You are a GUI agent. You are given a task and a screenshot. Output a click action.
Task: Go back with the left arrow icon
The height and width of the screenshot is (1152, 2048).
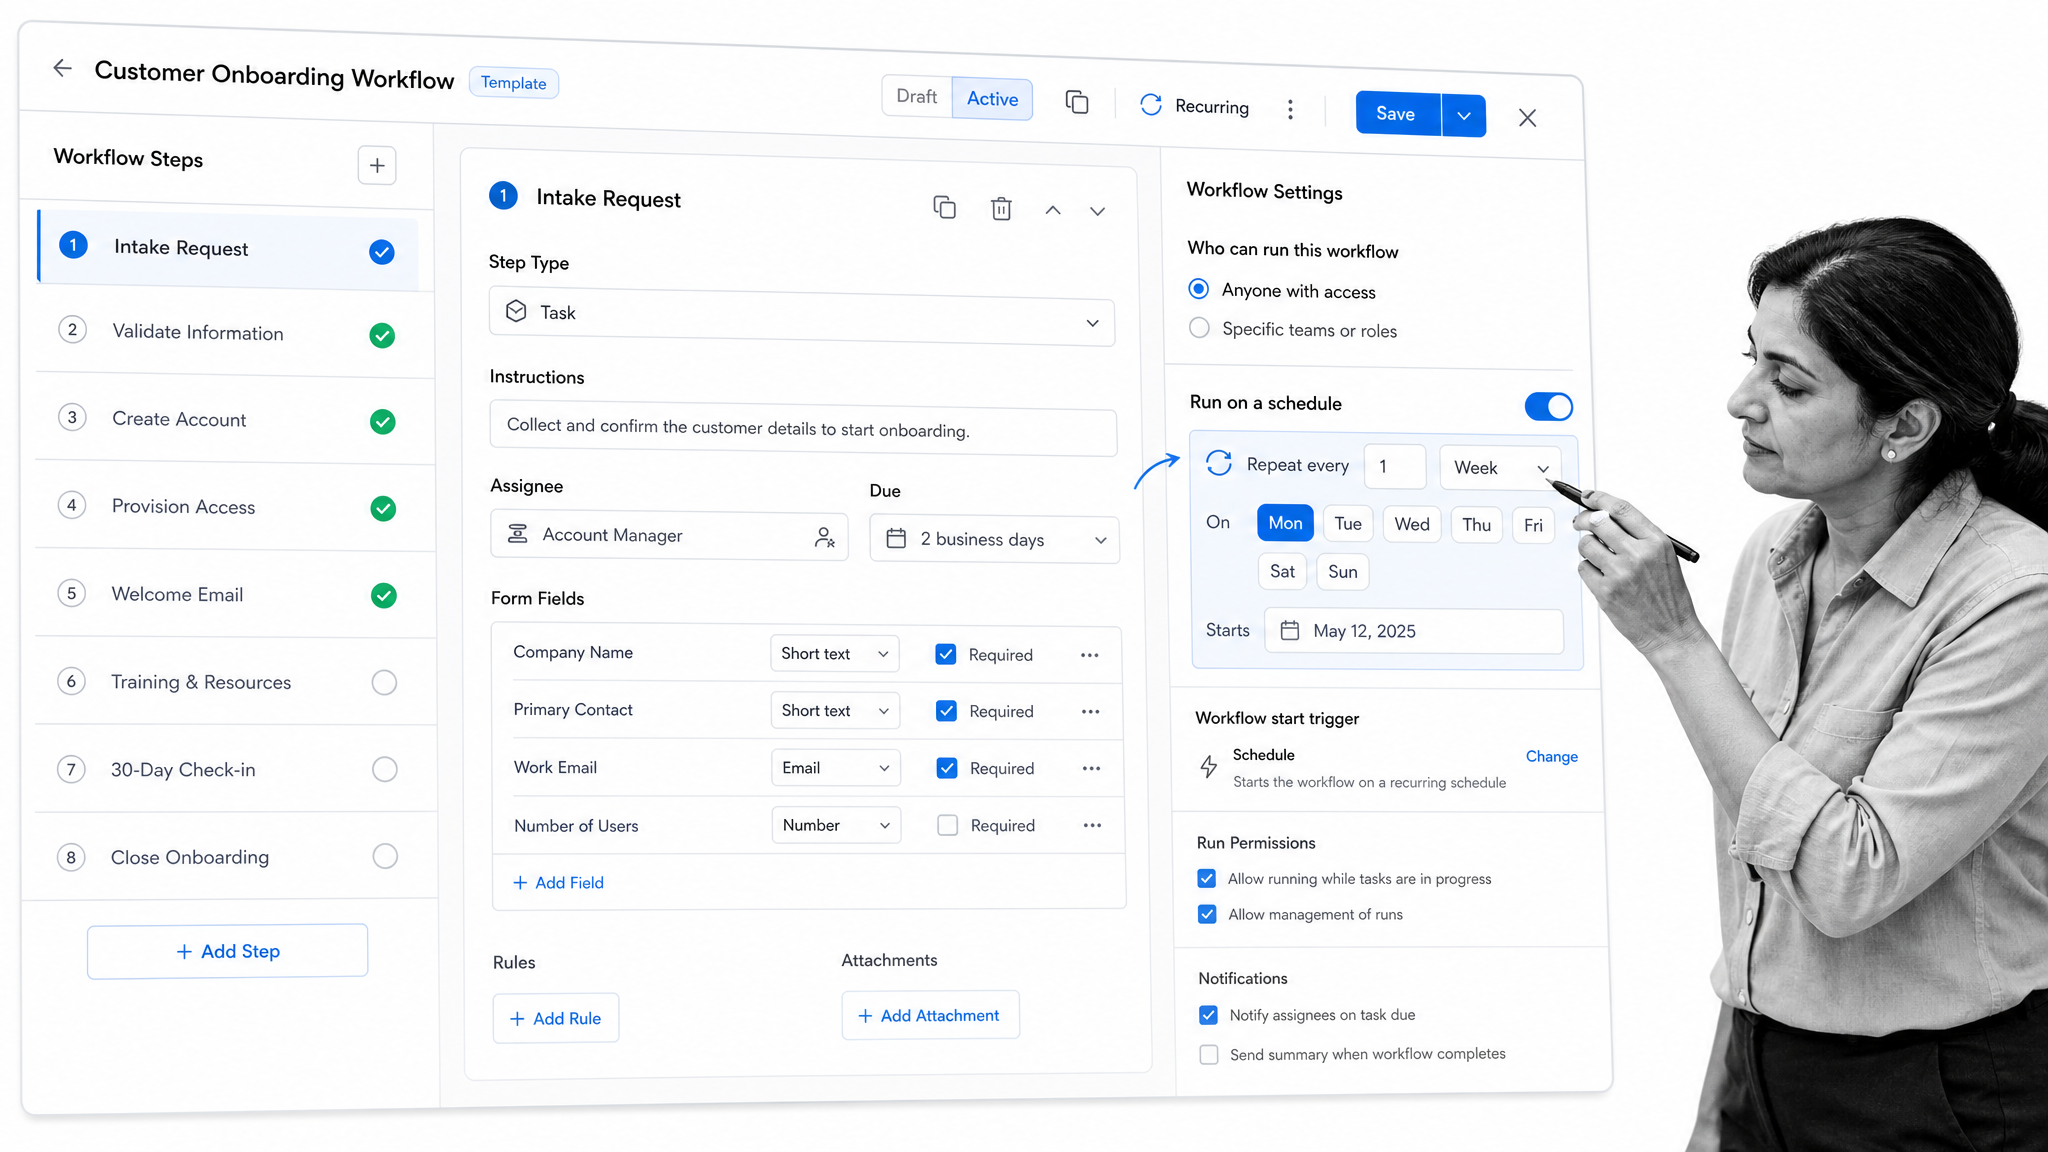coord(62,68)
